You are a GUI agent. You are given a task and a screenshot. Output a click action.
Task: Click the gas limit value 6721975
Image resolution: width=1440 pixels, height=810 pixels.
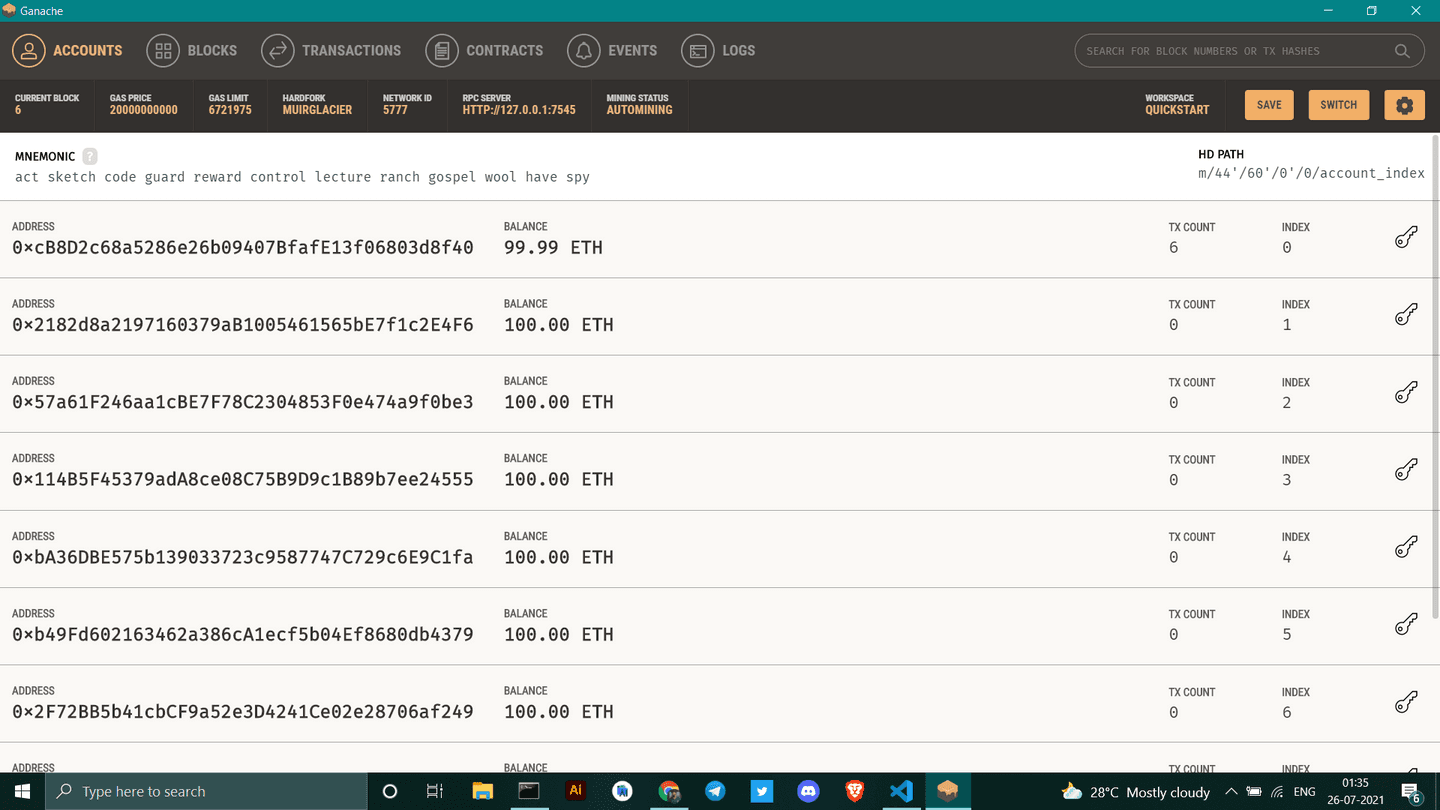click(x=230, y=110)
